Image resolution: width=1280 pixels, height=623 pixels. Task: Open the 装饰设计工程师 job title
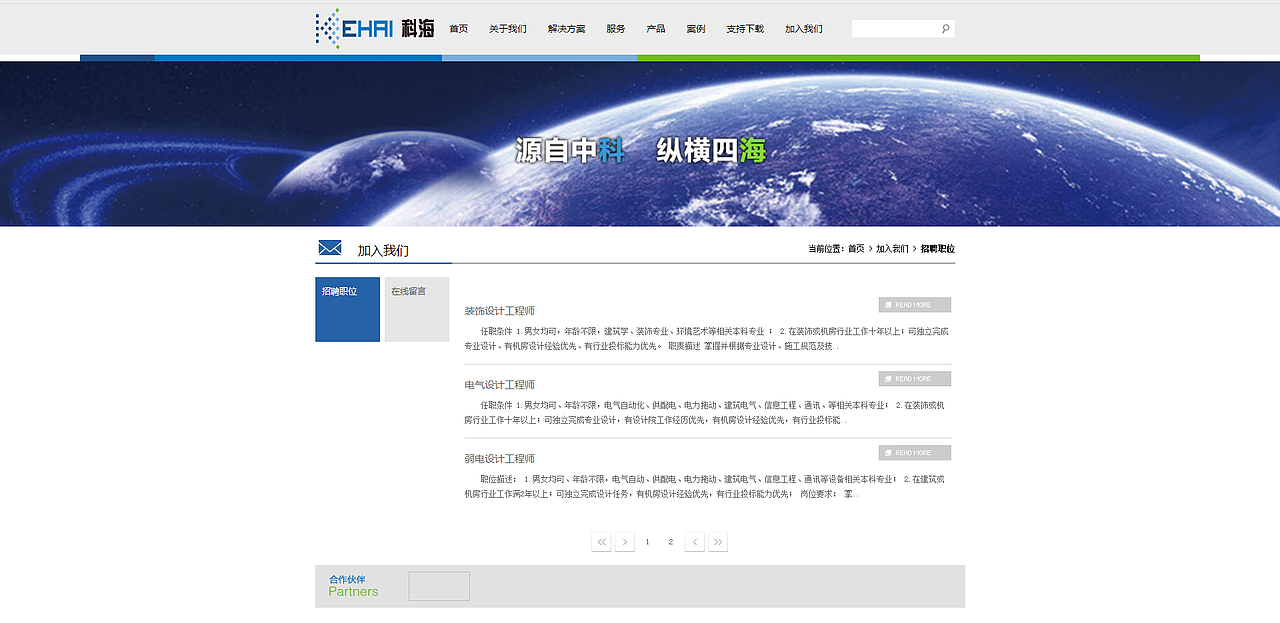500,311
